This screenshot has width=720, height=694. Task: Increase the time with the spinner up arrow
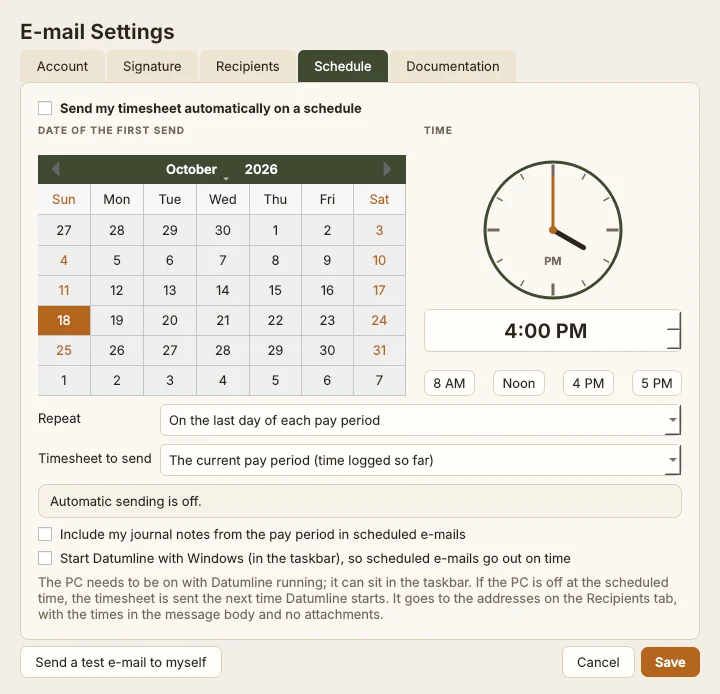674,321
